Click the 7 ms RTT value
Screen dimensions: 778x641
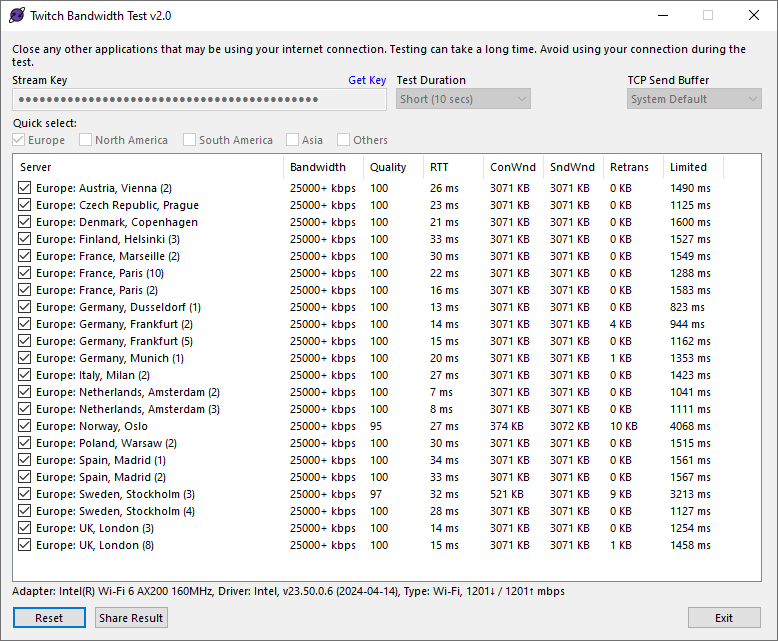(441, 392)
